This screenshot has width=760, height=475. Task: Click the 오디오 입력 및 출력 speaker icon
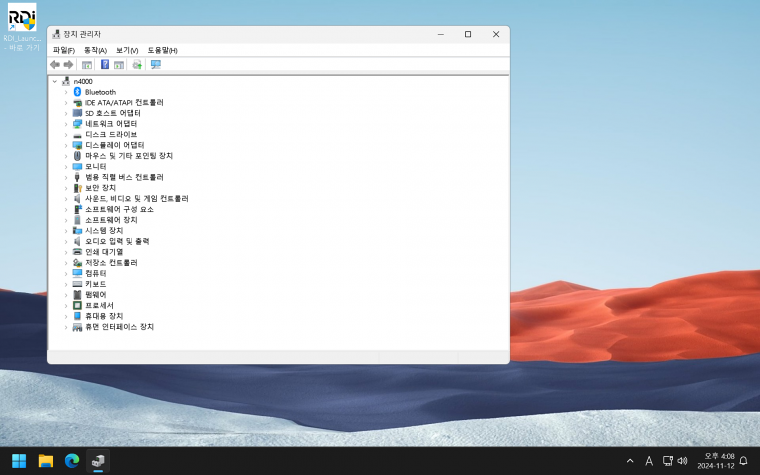[x=77, y=241]
